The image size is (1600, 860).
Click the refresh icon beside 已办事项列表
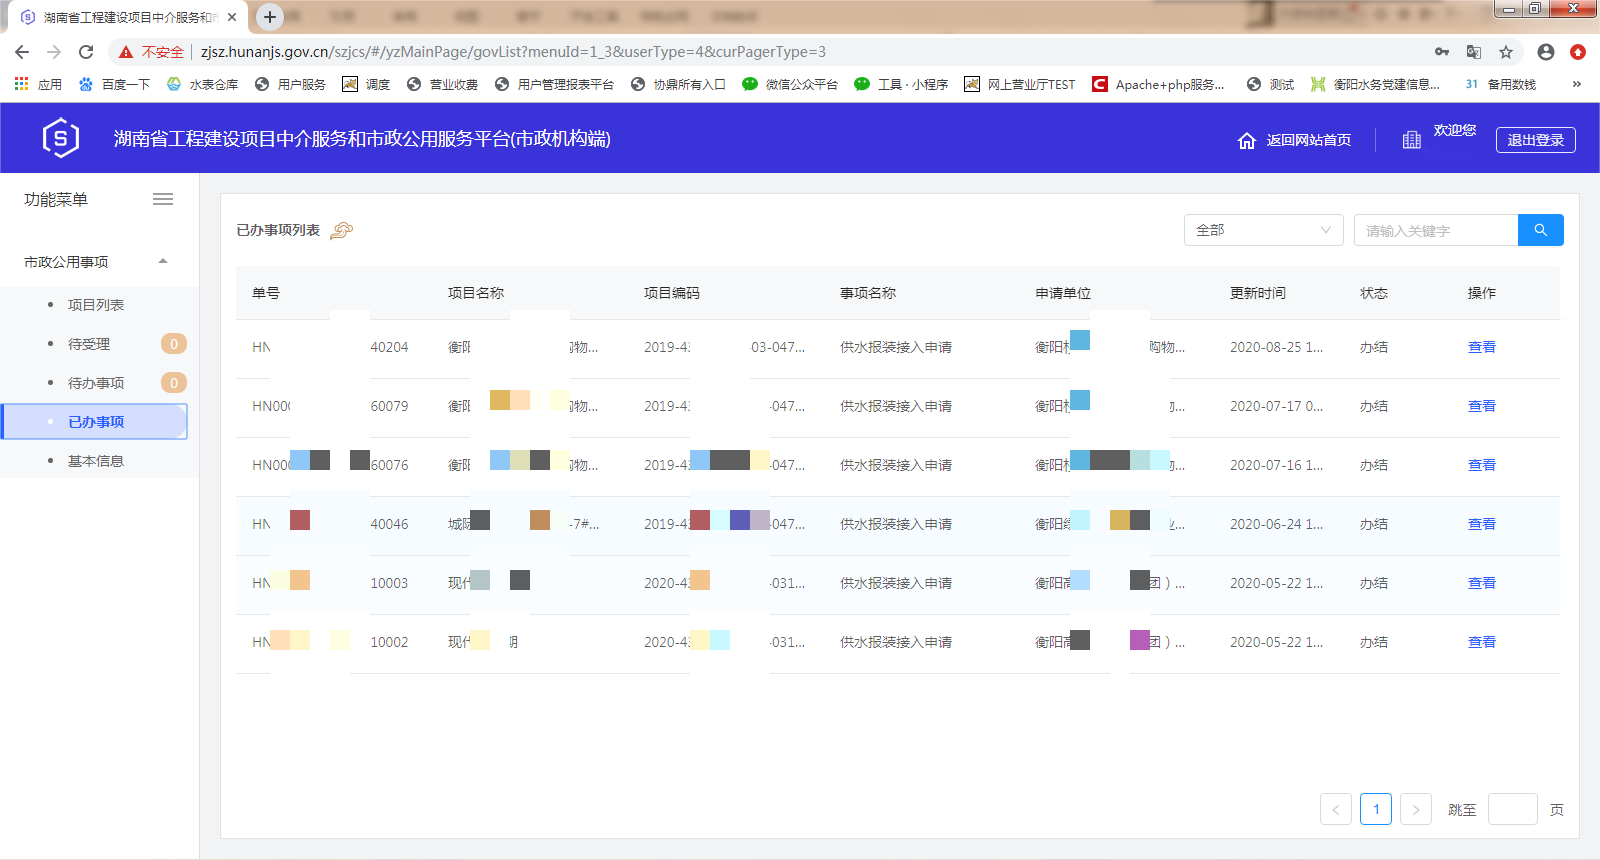click(342, 231)
